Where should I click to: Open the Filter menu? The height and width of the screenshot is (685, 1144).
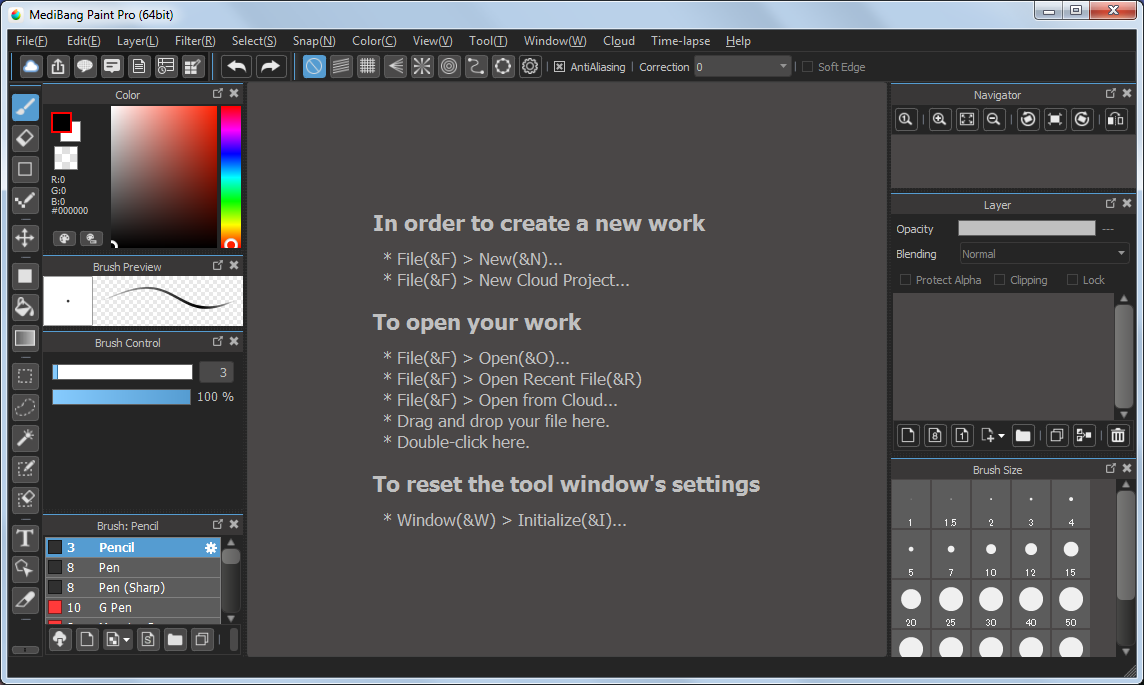tap(195, 41)
